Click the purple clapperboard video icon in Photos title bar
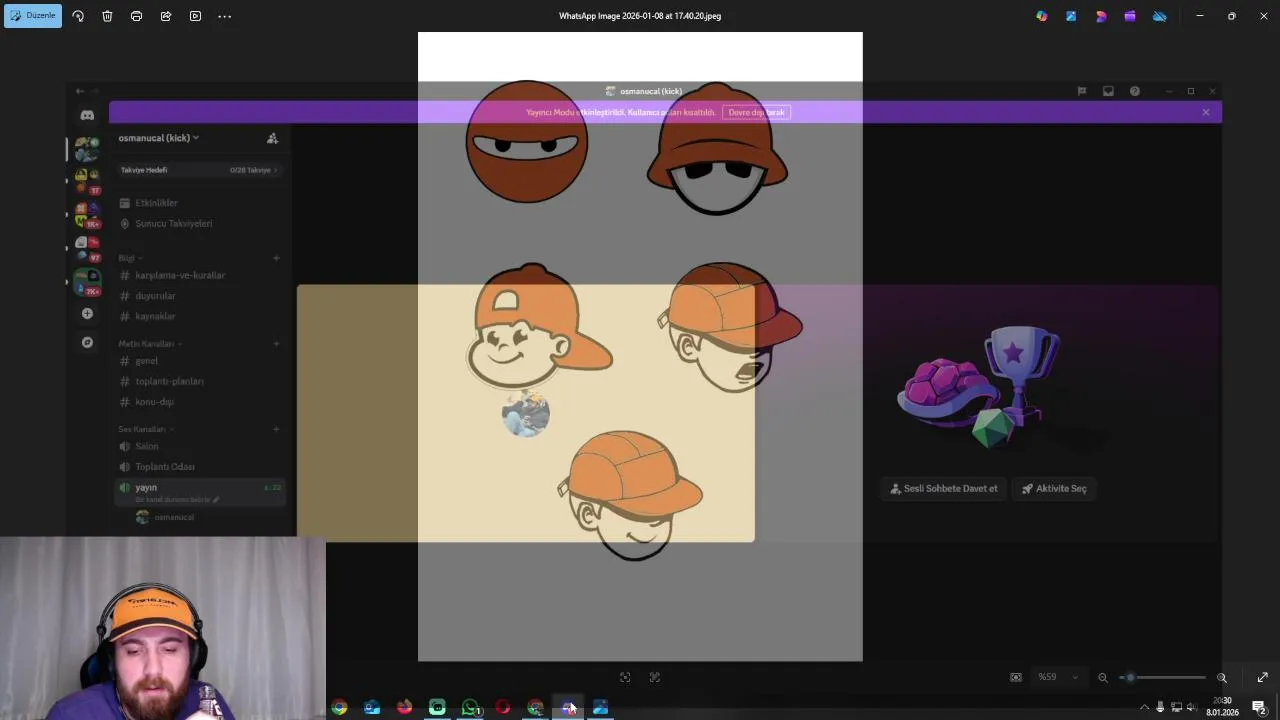 pos(1130,16)
